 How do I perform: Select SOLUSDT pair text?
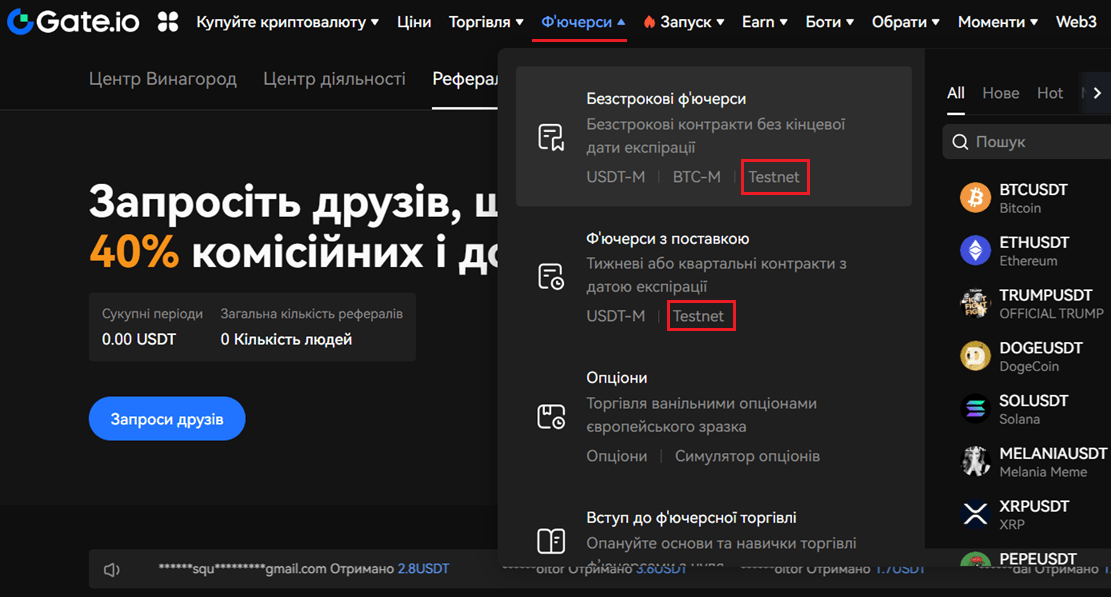(x=1033, y=401)
